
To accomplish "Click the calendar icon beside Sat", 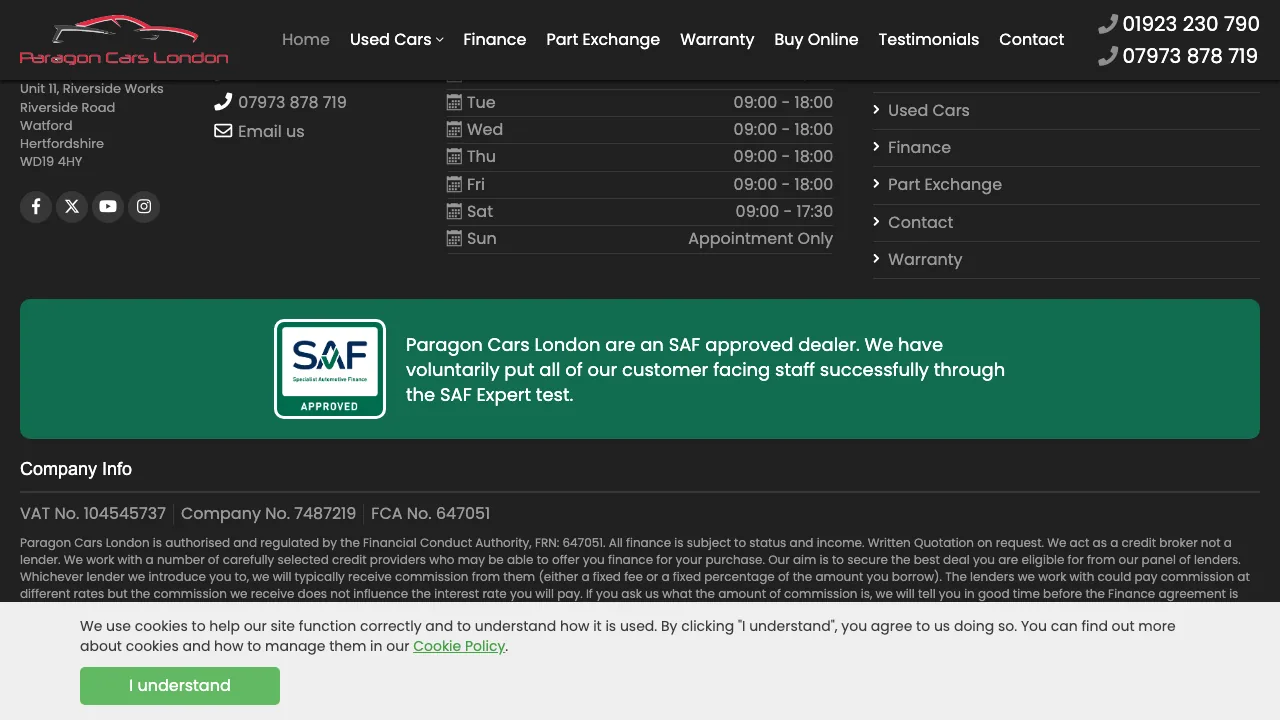I will click(453, 211).
